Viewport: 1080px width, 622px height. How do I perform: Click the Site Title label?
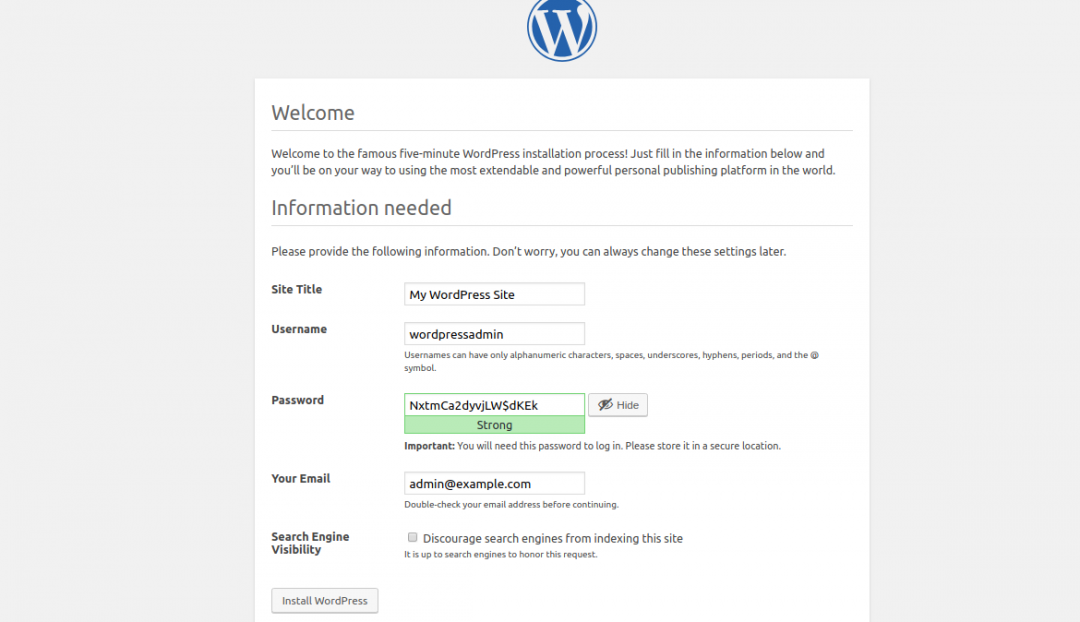coord(297,290)
